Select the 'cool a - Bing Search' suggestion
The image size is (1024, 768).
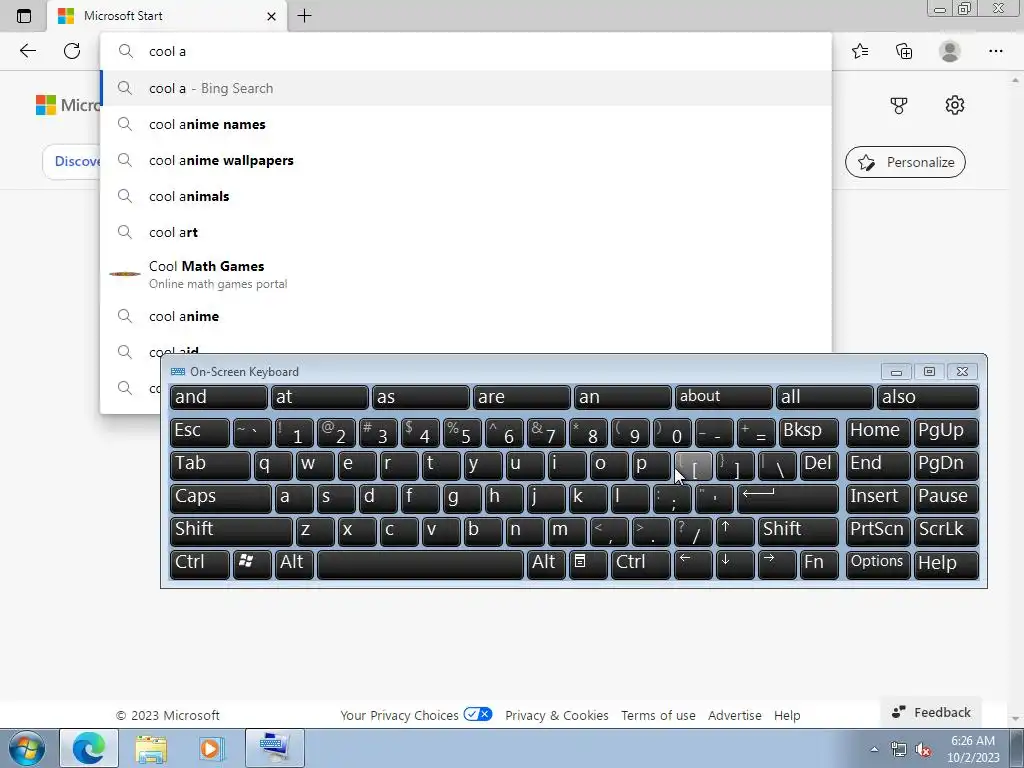point(466,88)
